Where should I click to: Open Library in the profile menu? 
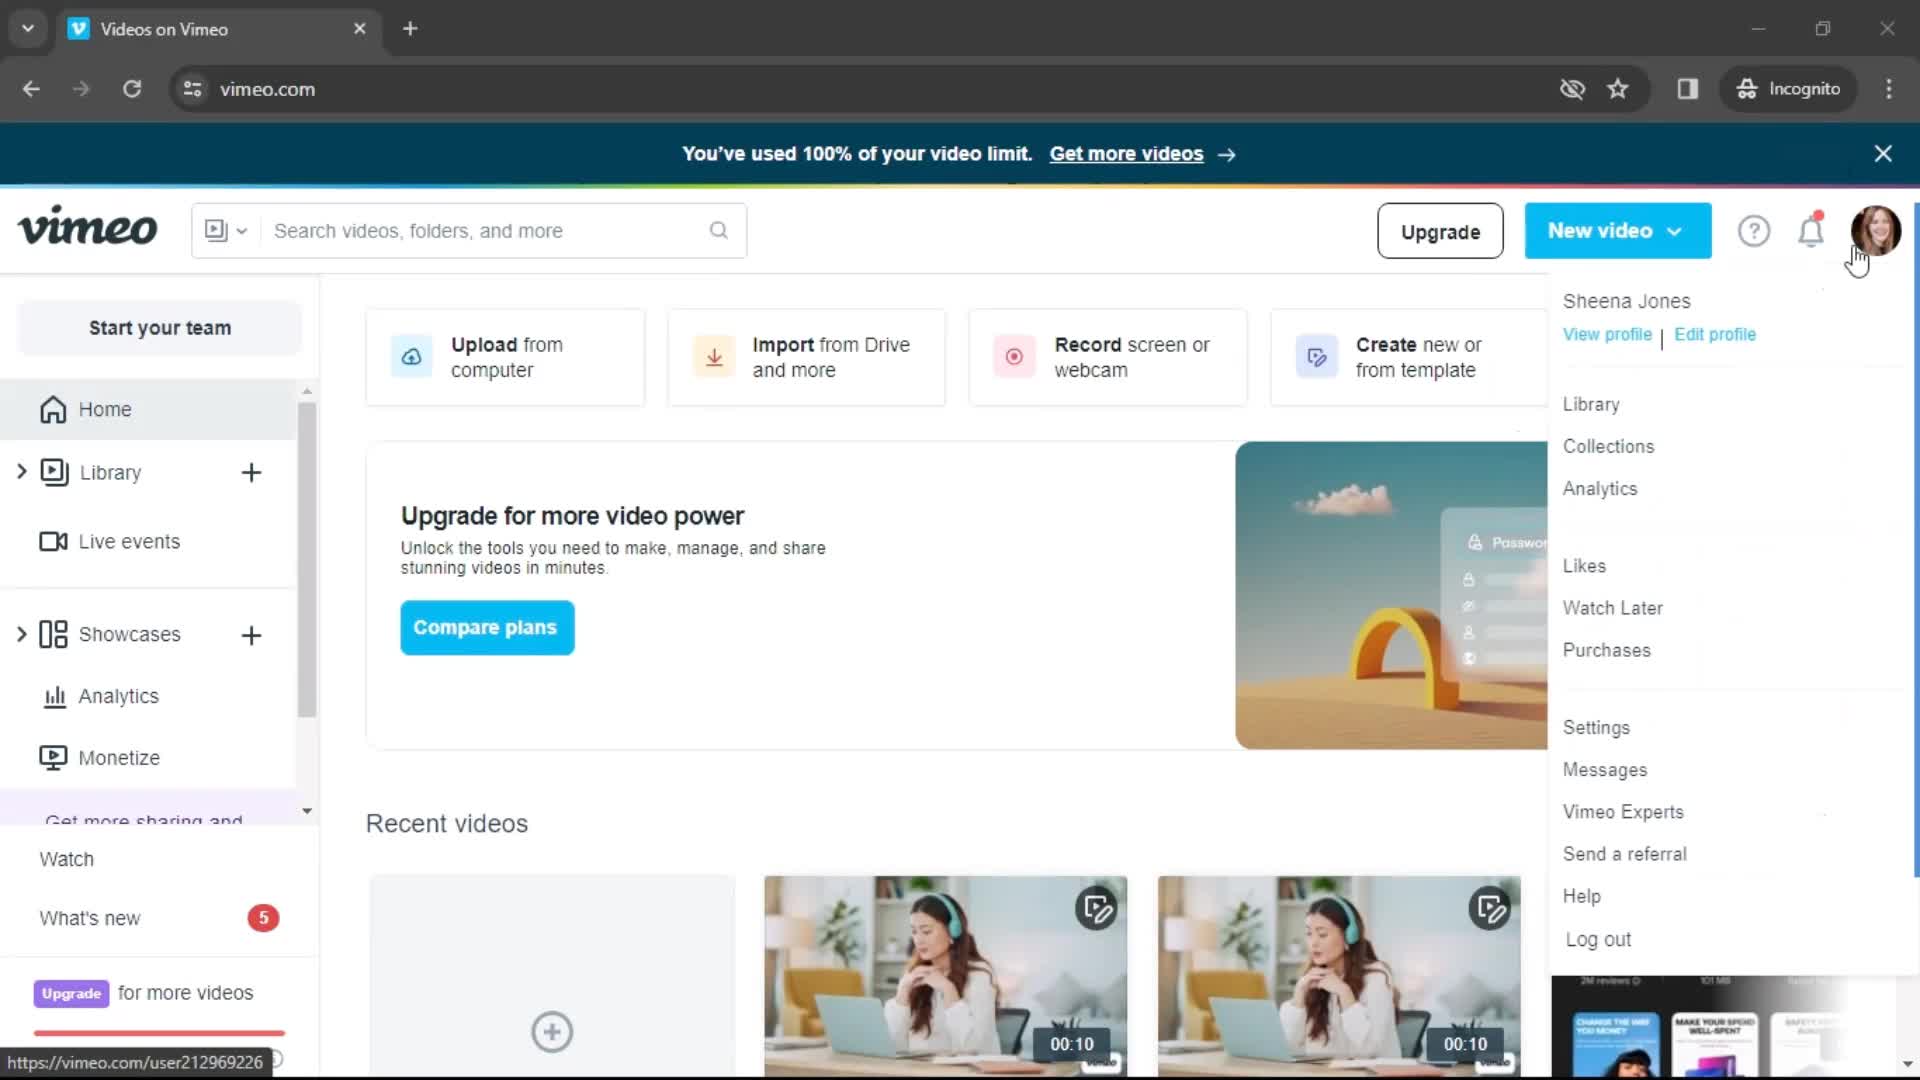click(1590, 405)
